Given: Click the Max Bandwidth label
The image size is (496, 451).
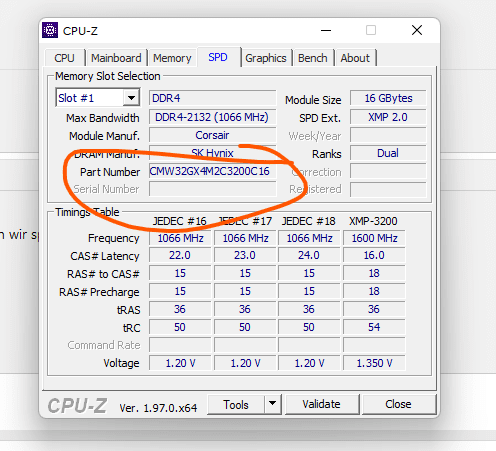Looking at the screenshot, I should click(x=103, y=118).
